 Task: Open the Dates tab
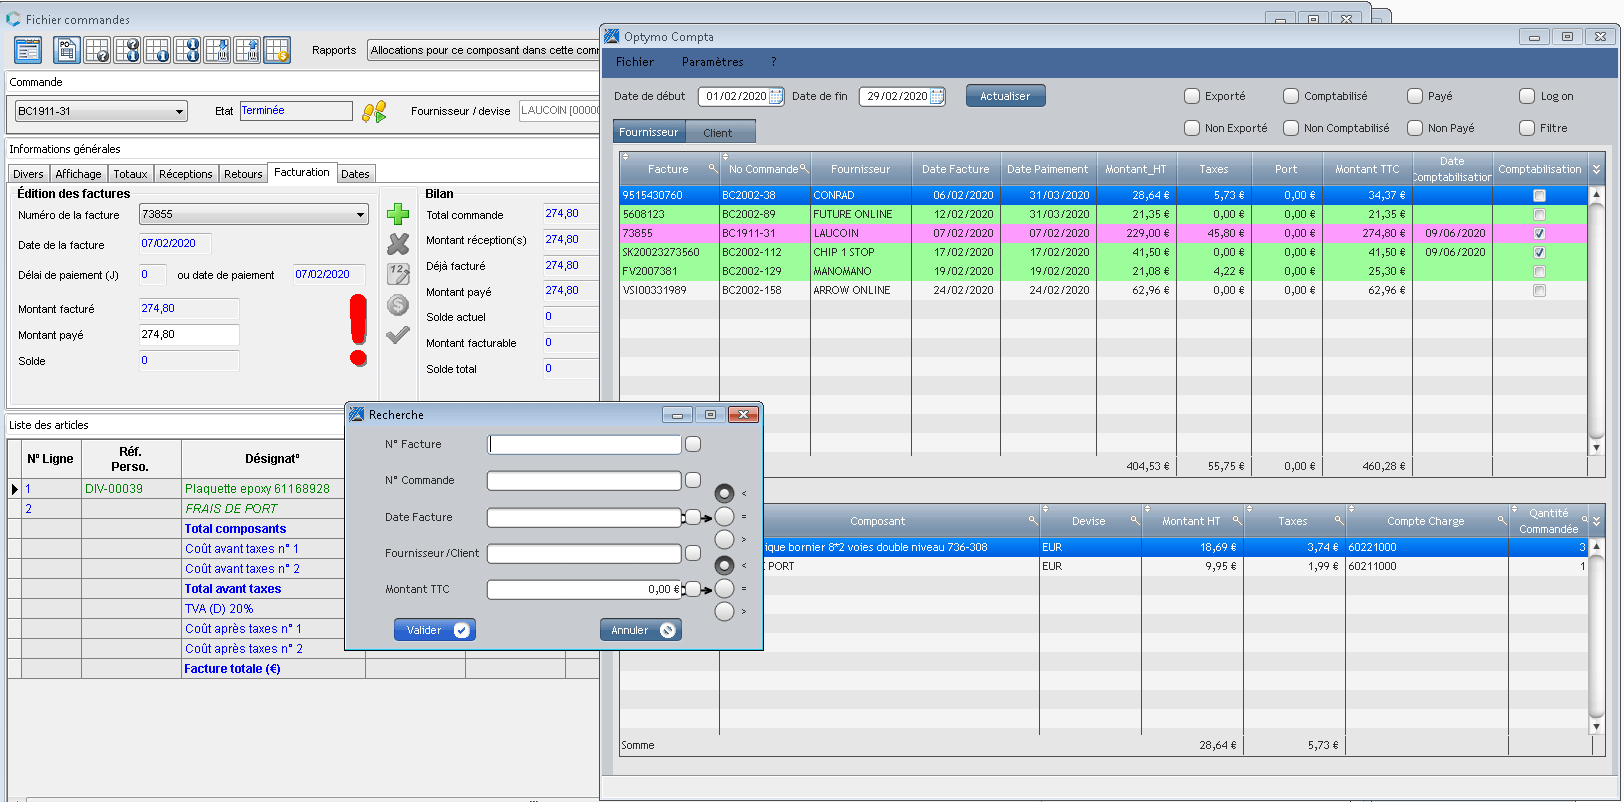[x=355, y=174]
